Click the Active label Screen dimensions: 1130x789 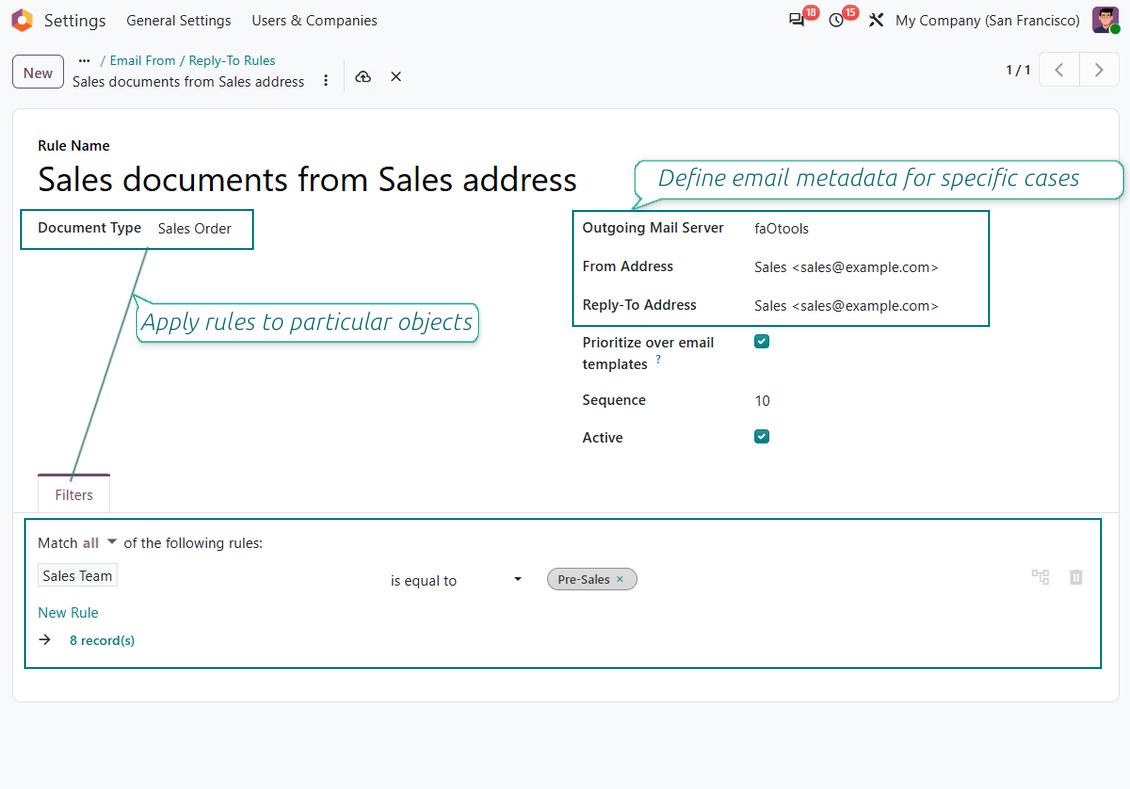(x=602, y=437)
